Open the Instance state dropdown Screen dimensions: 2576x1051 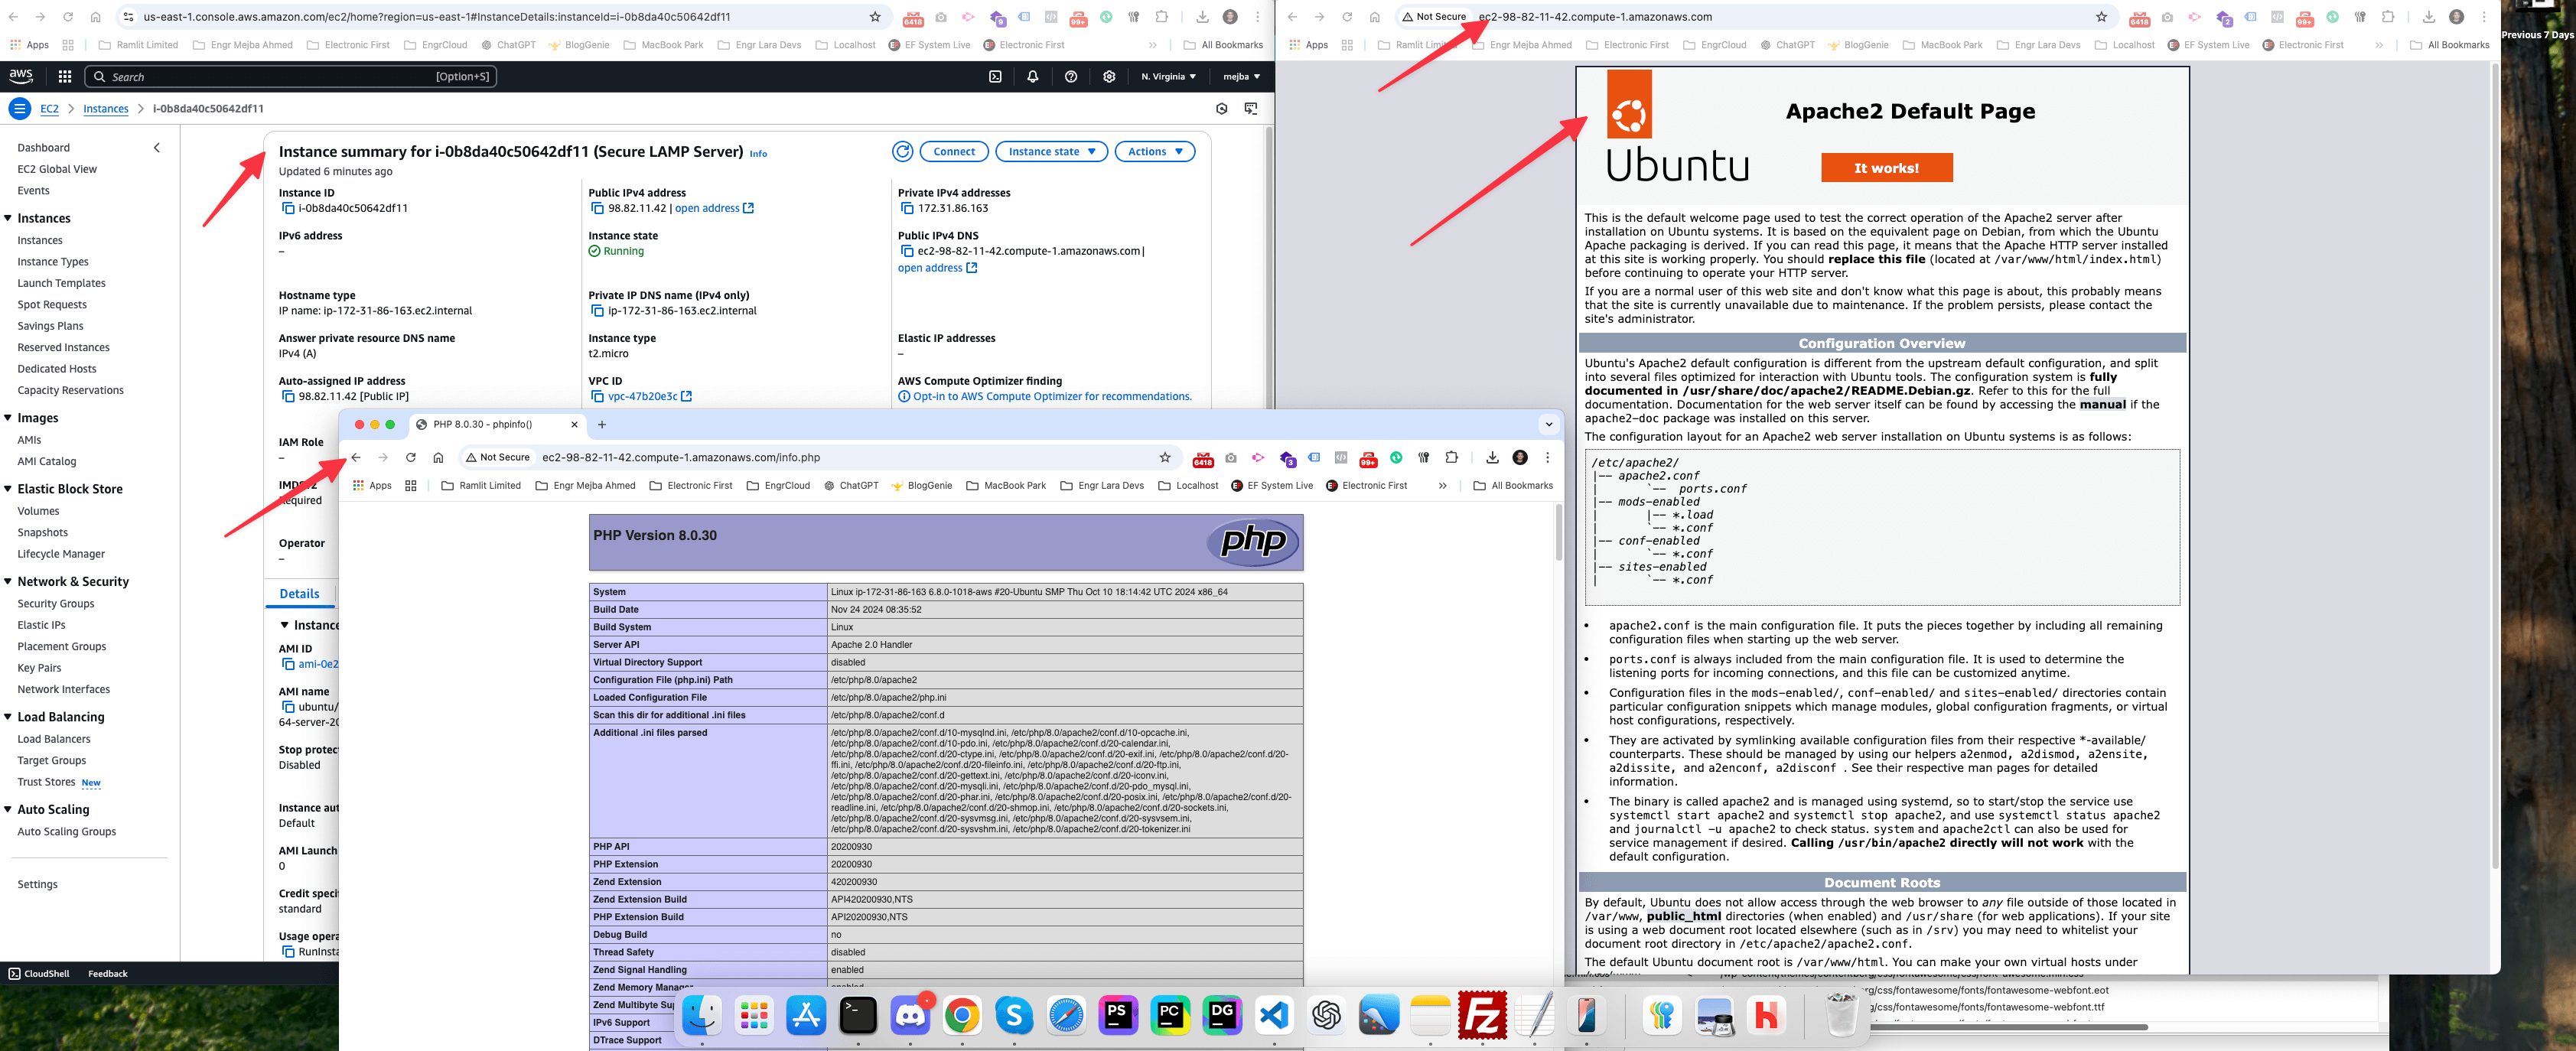[1051, 152]
